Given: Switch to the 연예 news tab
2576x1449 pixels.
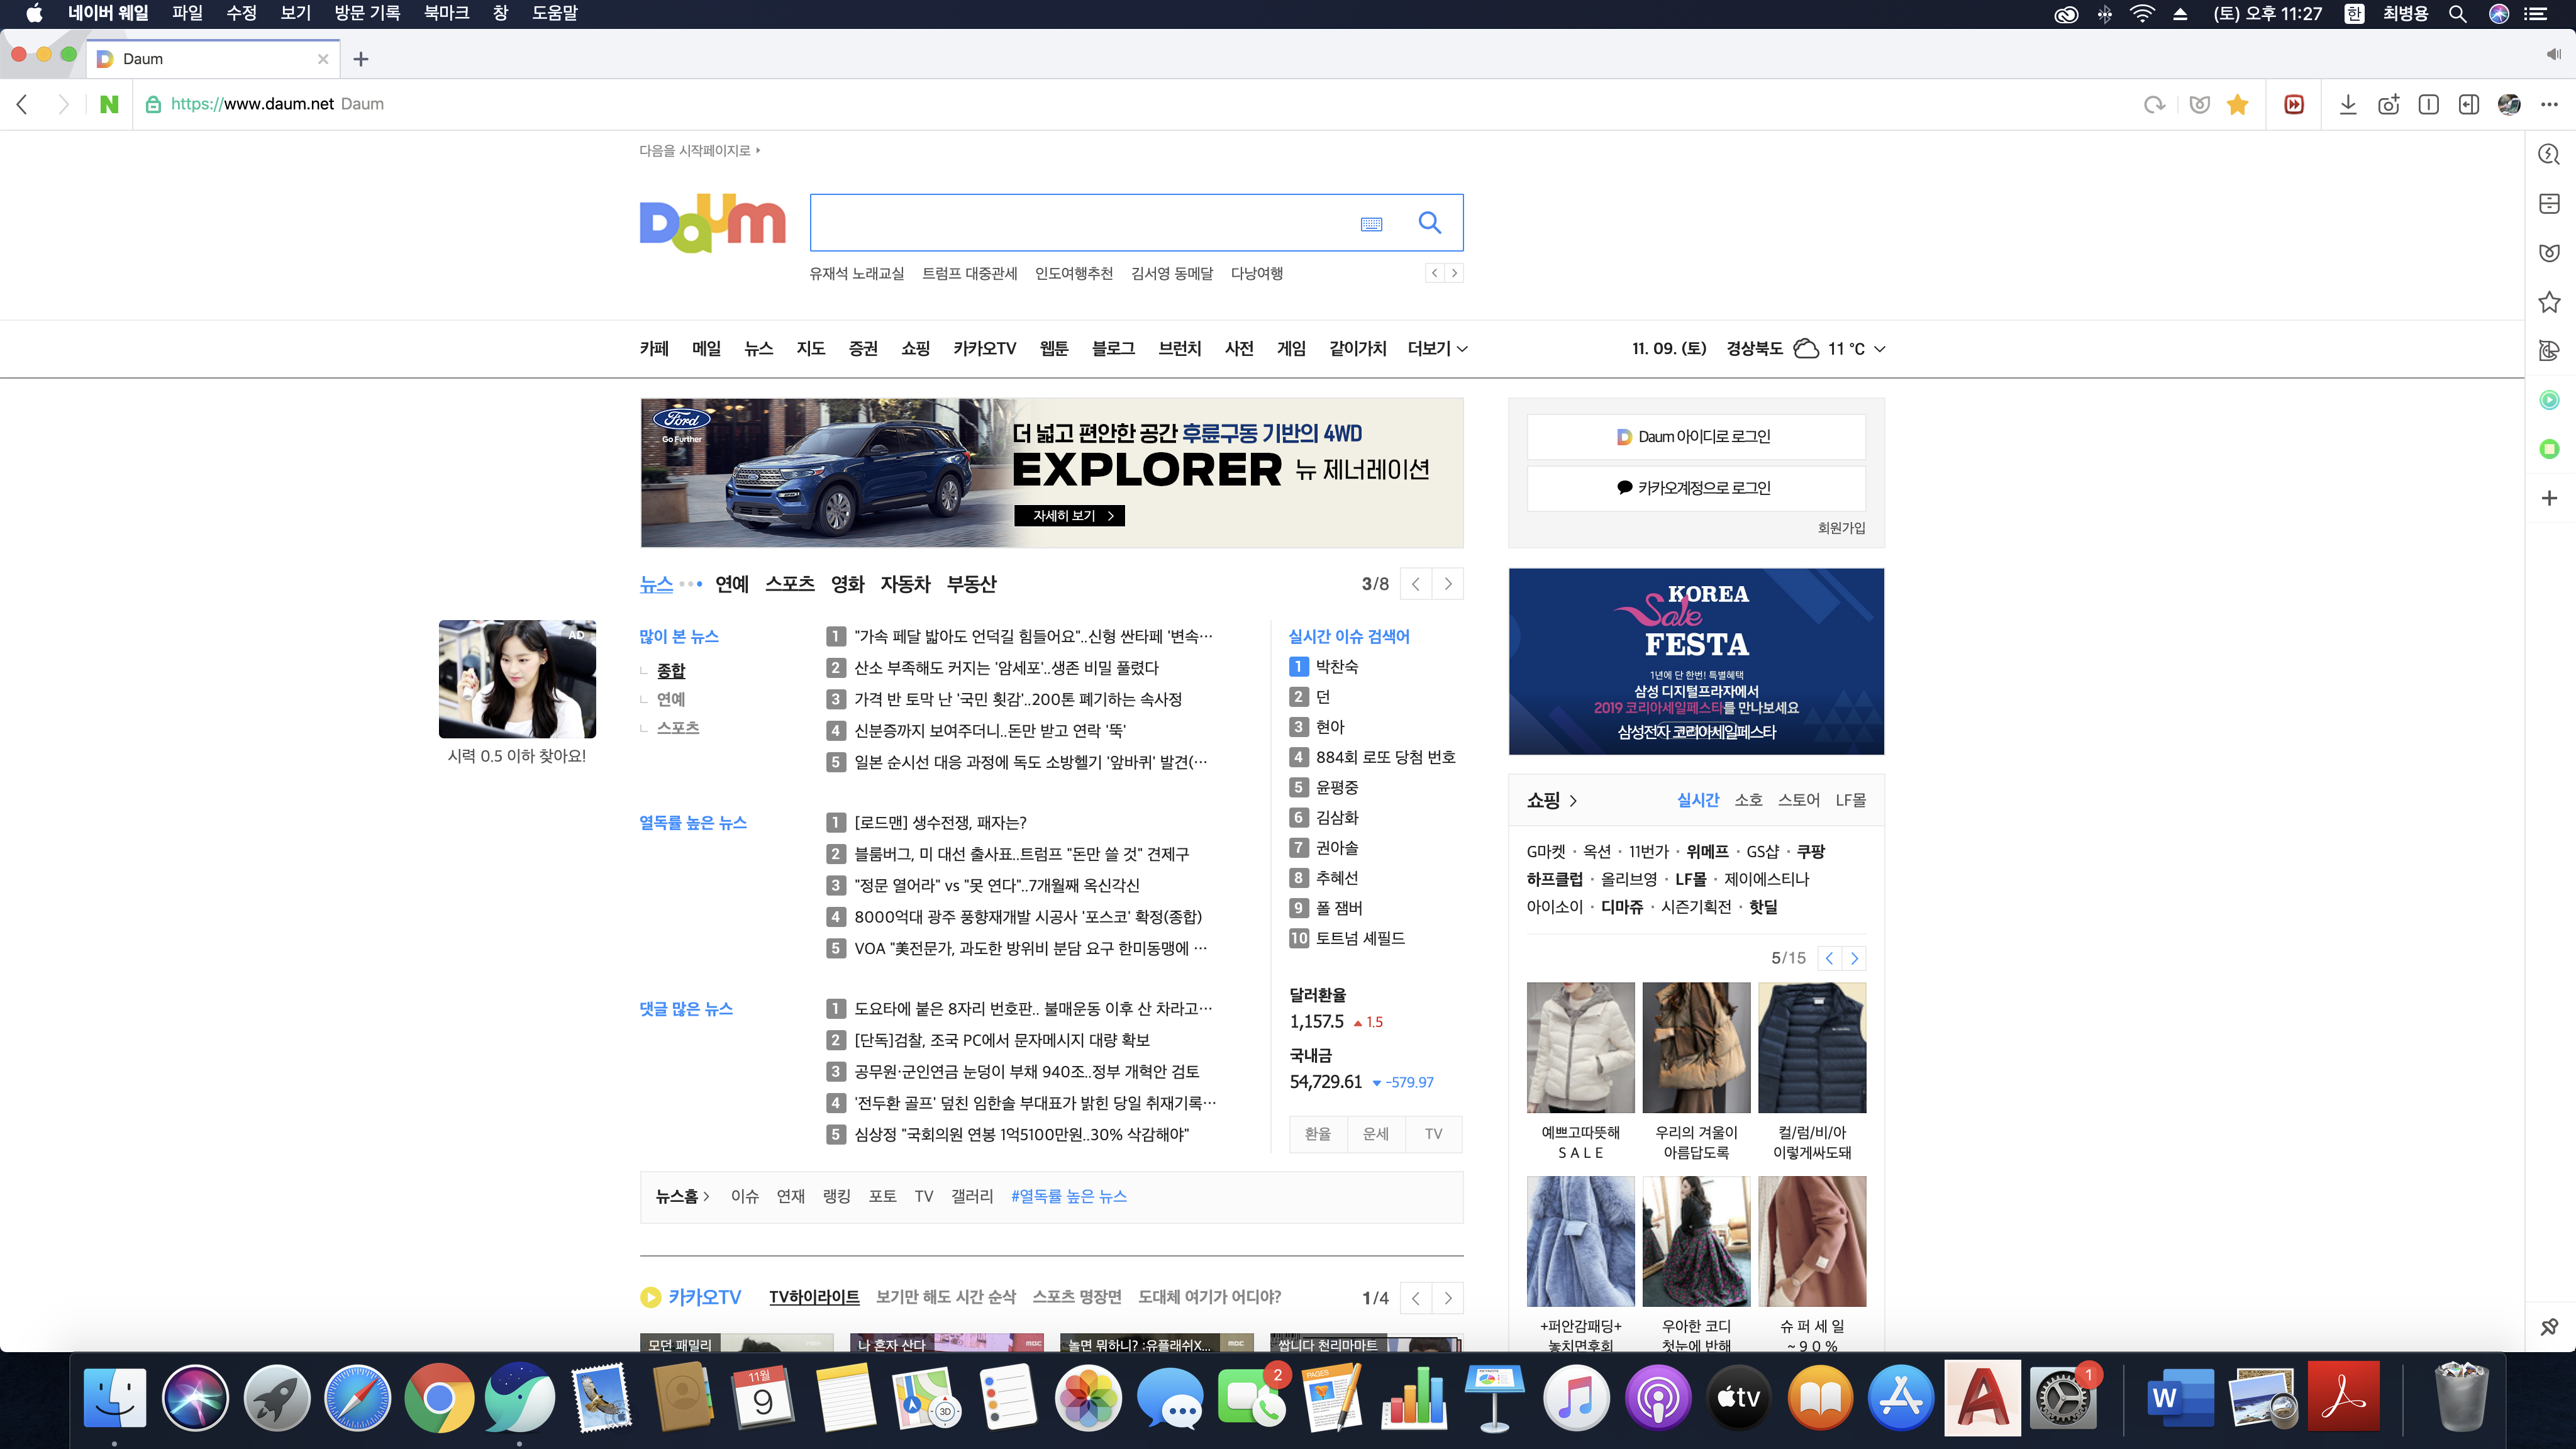Looking at the screenshot, I should coord(731,584).
